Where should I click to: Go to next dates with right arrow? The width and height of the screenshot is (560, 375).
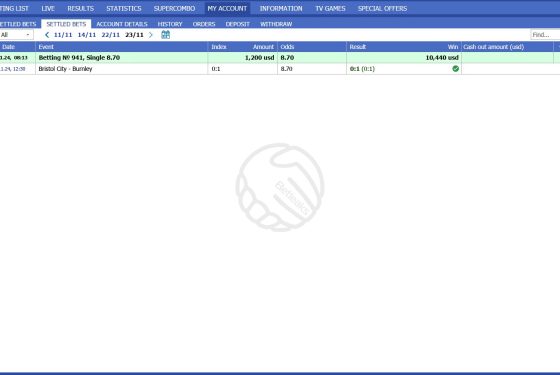click(x=151, y=35)
